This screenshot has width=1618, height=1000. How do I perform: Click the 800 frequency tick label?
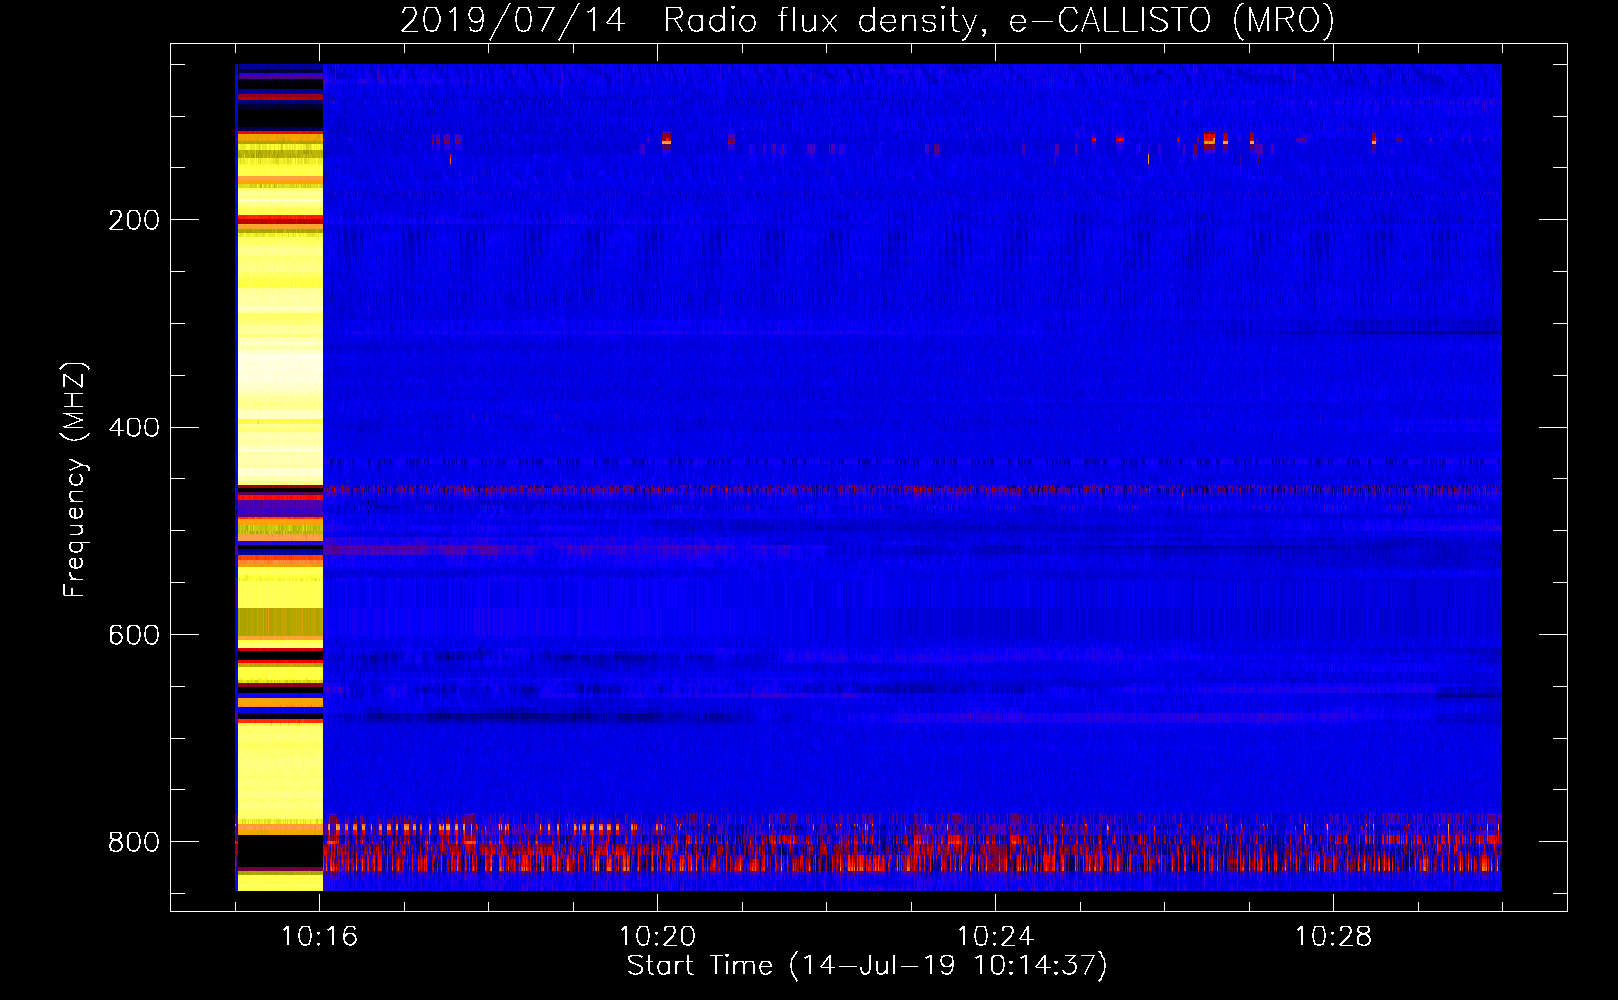click(134, 842)
